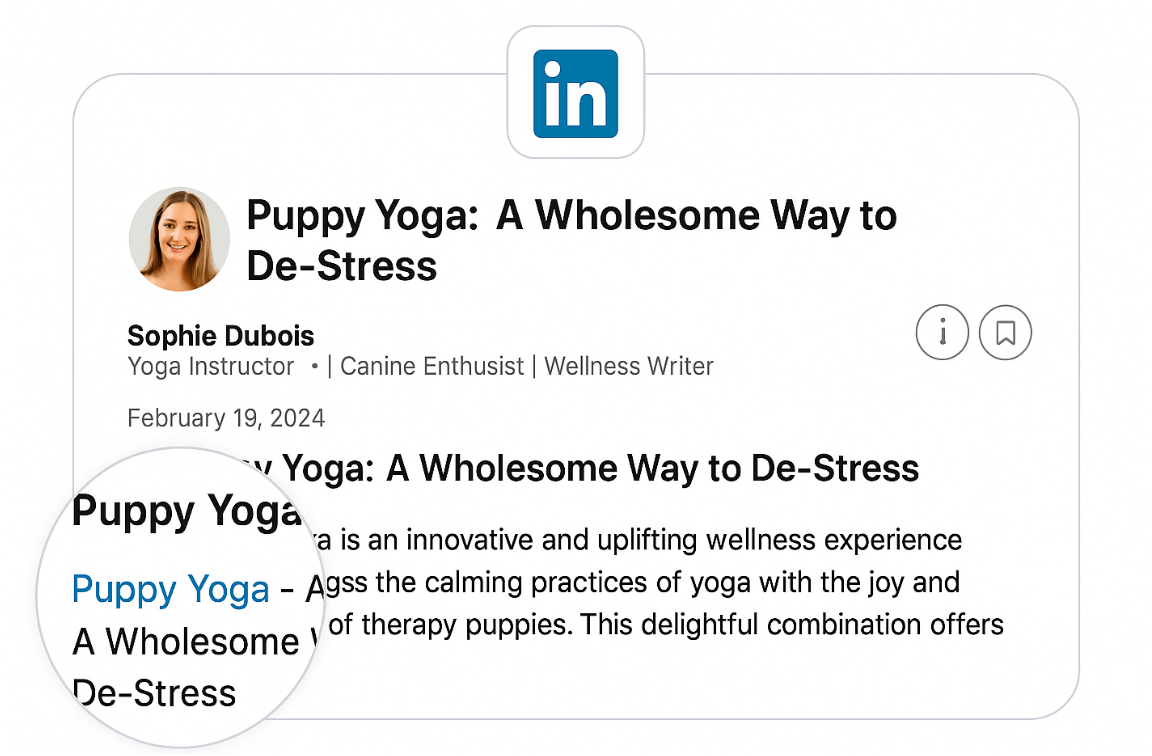Screen dimensions: 1152x756
Task: Click the 'De-Stress' text inside the magnifier circle
Action: (154, 693)
